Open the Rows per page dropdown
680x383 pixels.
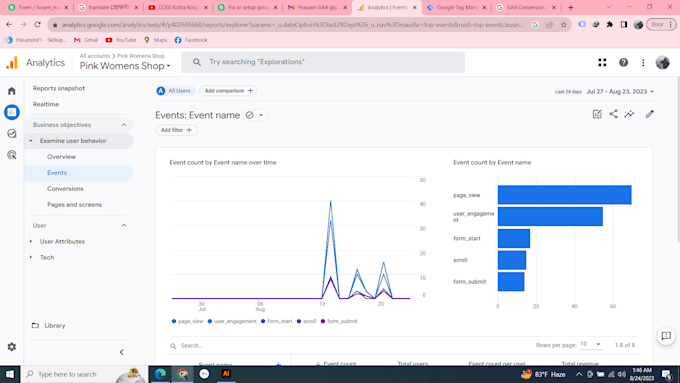(x=591, y=344)
